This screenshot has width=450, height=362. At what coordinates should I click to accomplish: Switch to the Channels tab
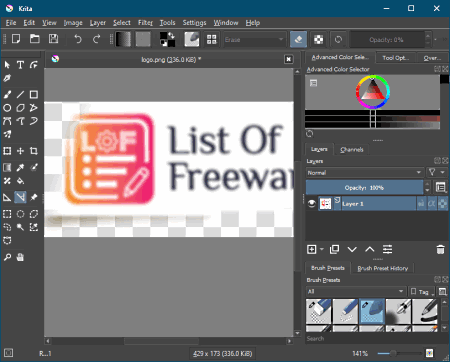[x=352, y=149]
